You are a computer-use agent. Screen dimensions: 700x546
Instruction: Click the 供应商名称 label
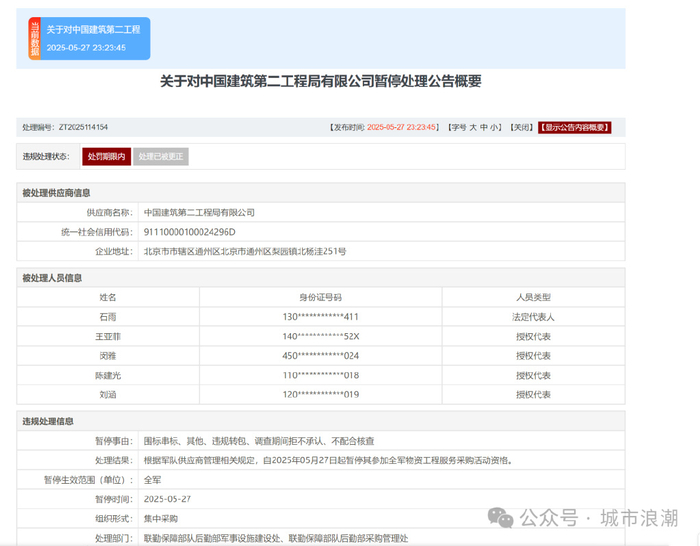109,213
